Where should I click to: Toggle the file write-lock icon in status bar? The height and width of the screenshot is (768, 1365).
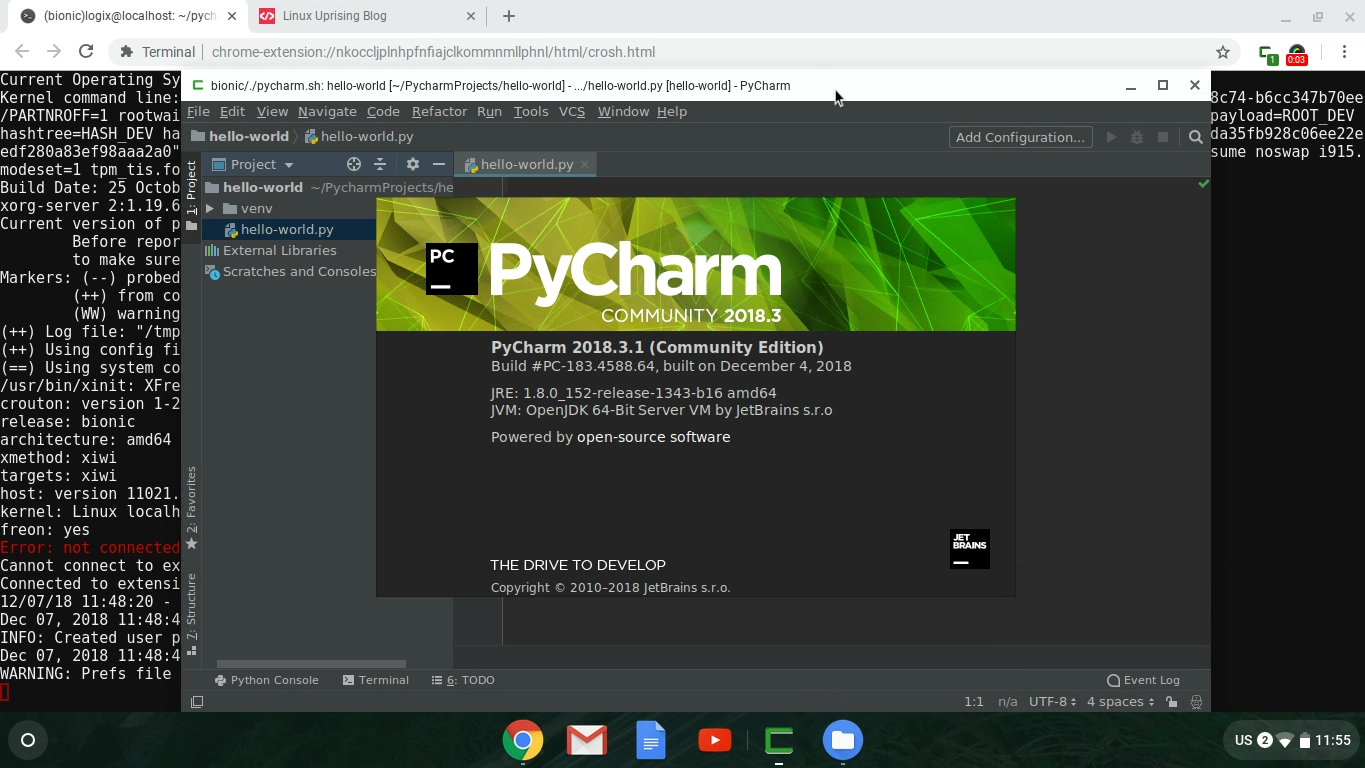tap(1171, 701)
